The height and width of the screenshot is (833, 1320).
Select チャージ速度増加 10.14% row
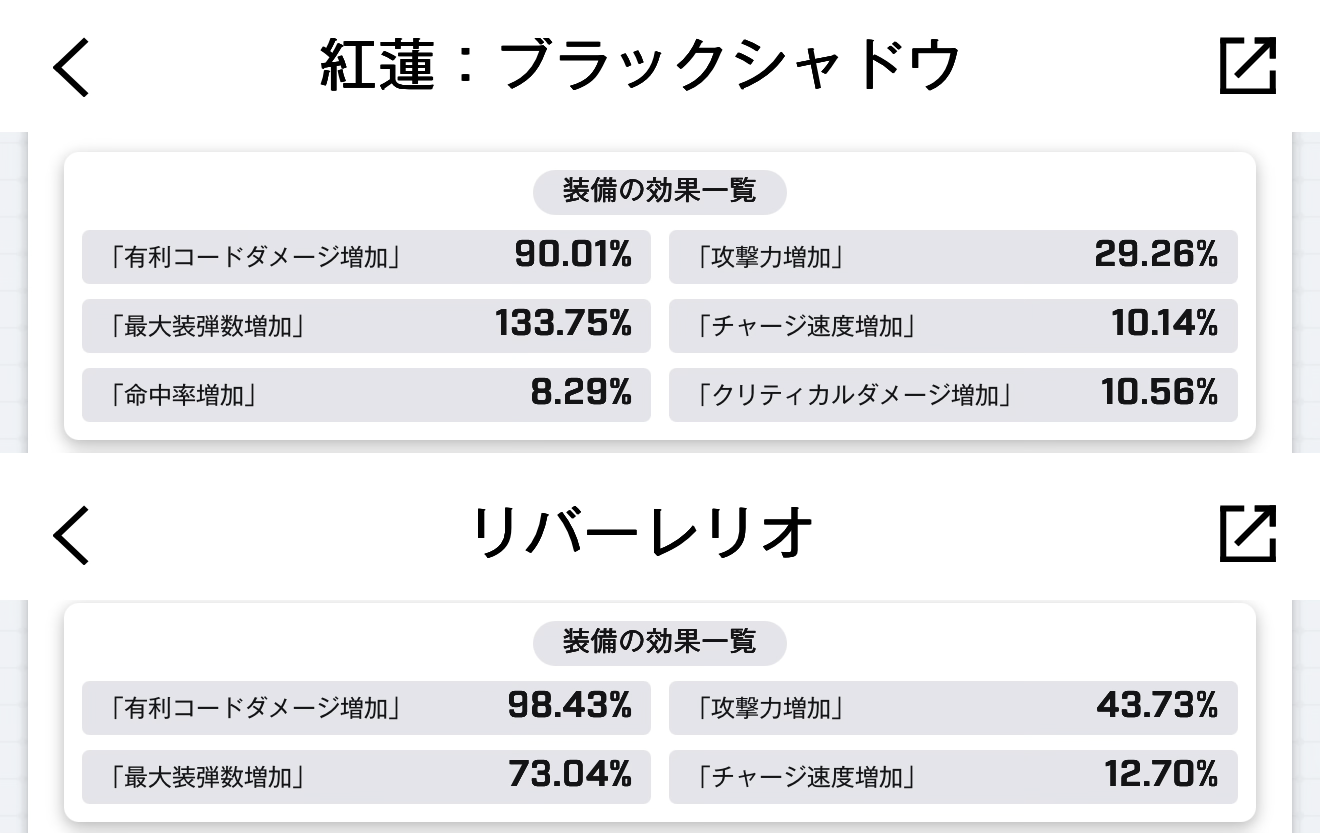click(953, 326)
